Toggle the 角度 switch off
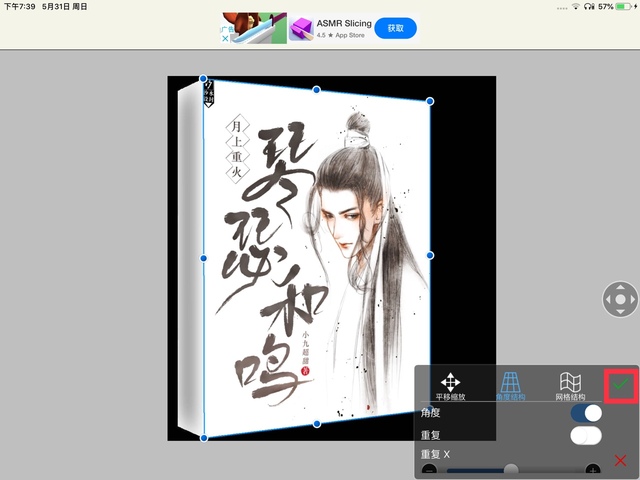This screenshot has width=640, height=480. pos(585,413)
